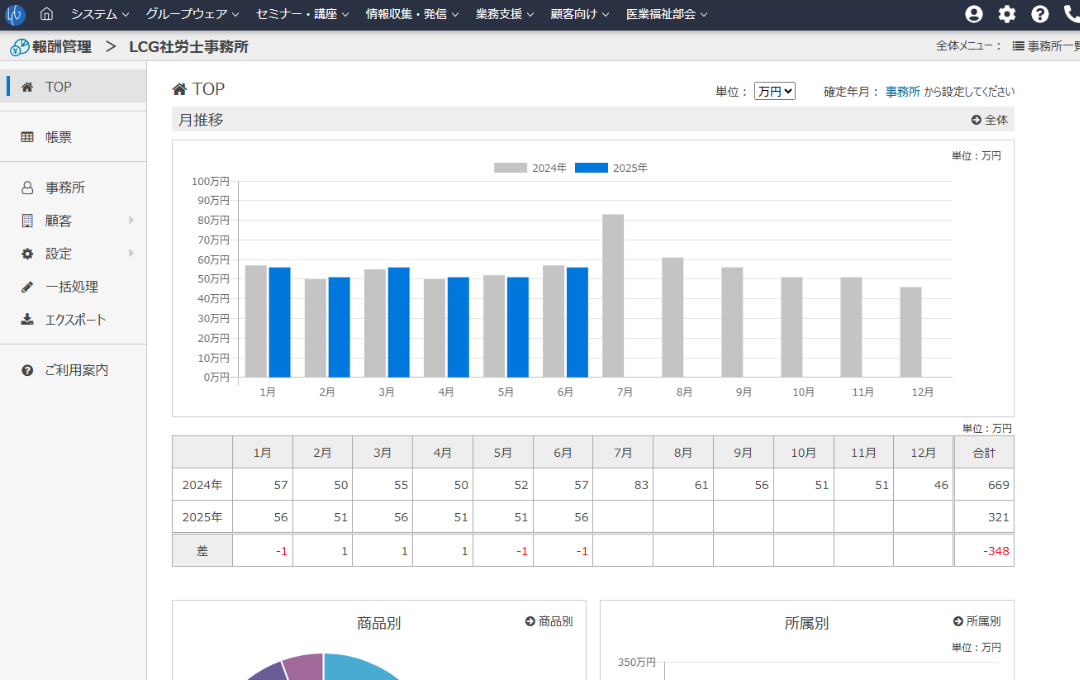The width and height of the screenshot is (1080, 680).
Task: Click the 事務所 link next to 確定年月
Action: coord(902,92)
